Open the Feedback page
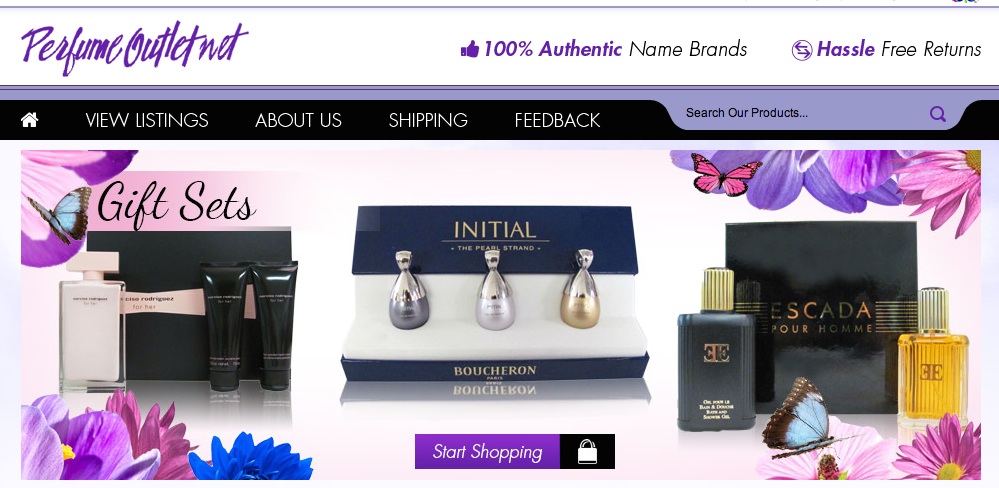The width and height of the screenshot is (999, 488). point(557,120)
